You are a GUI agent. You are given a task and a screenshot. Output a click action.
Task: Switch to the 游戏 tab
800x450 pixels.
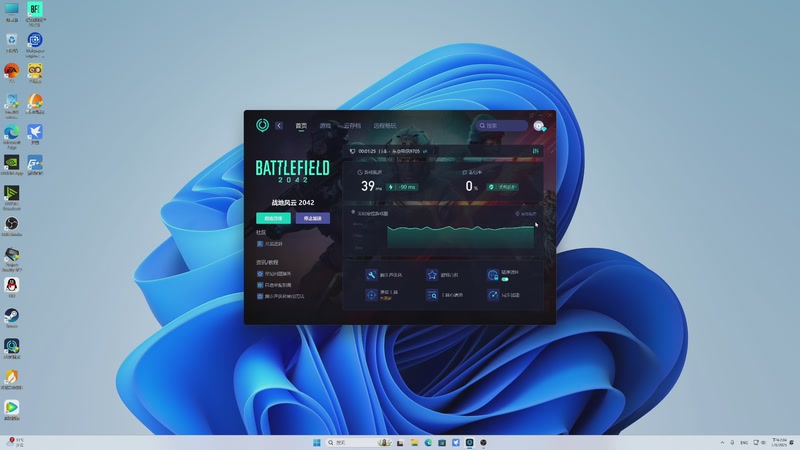coord(326,126)
